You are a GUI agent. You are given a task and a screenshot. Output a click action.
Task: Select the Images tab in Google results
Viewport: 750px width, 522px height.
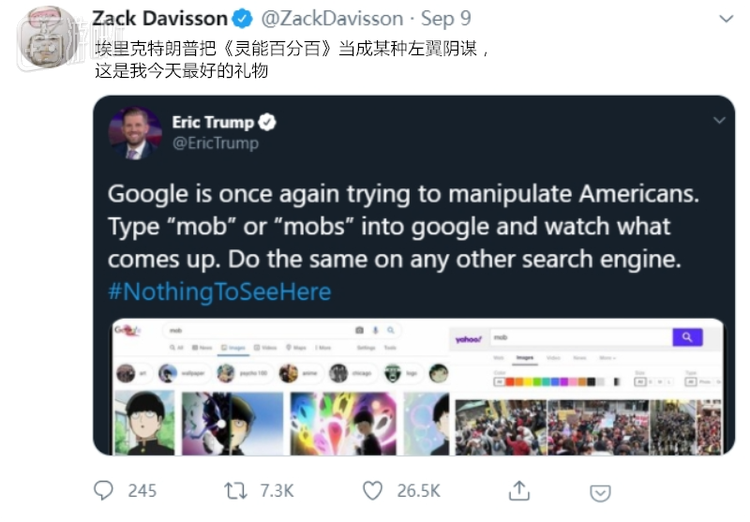coord(234,348)
